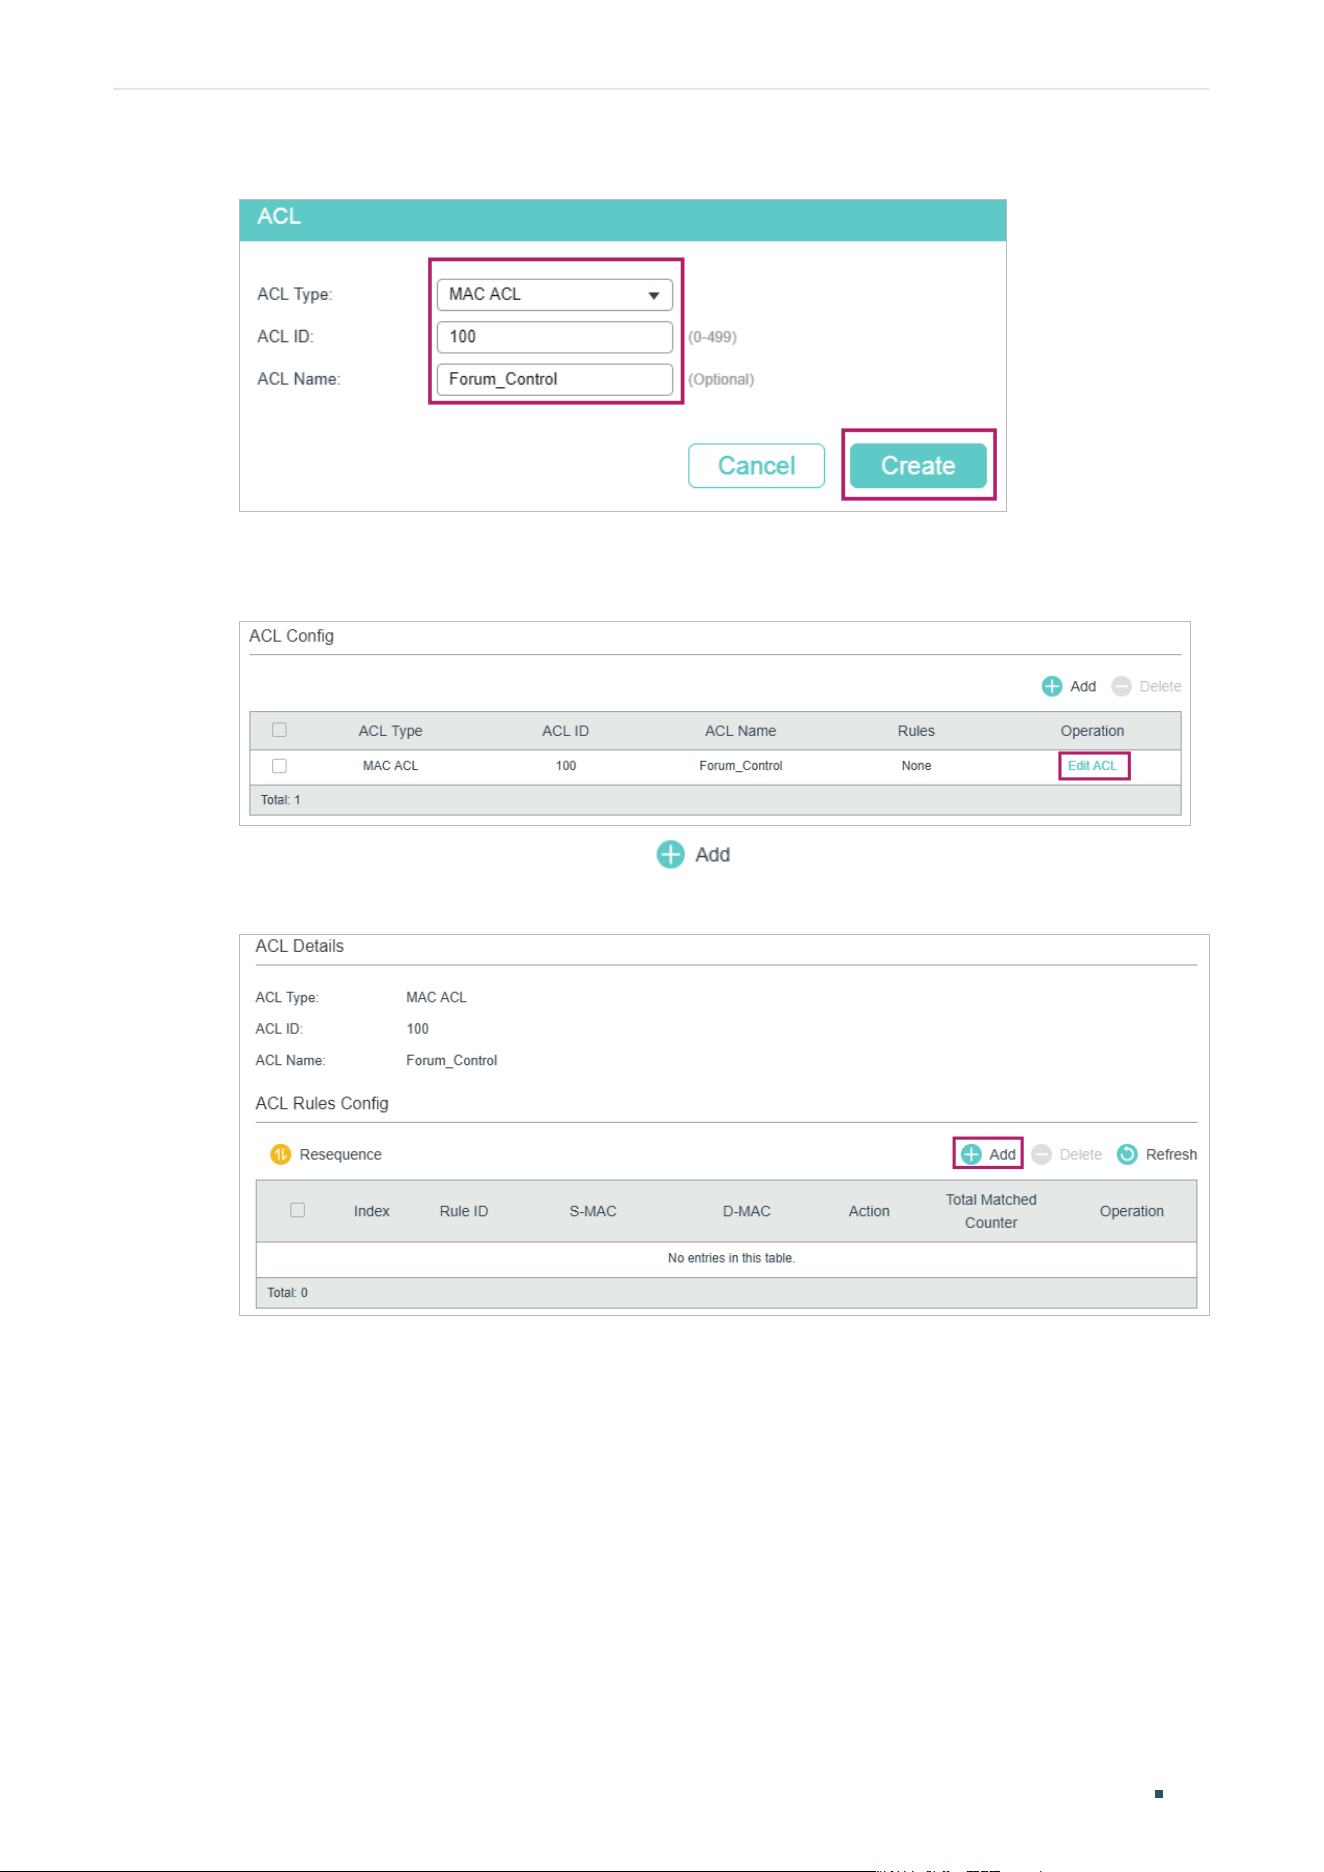Open the ACL Type dropdown showing MAC ACL

point(554,294)
